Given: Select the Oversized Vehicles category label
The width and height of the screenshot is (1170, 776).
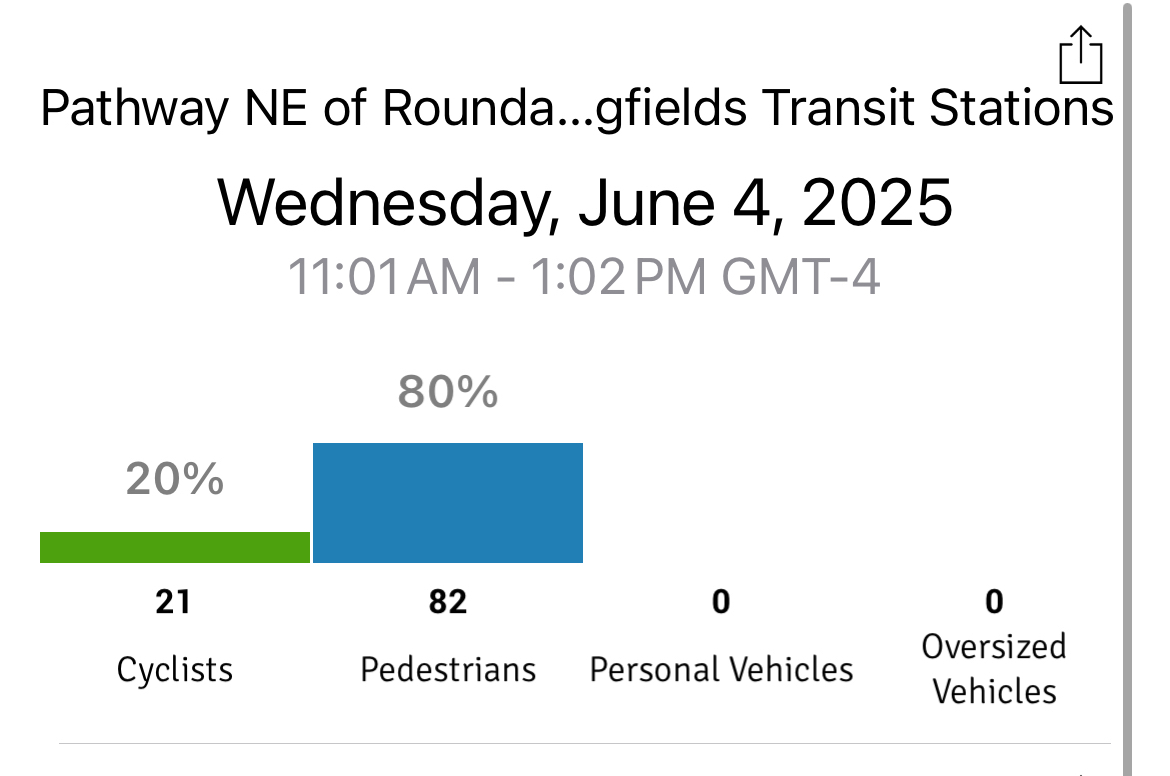Looking at the screenshot, I should pyautogui.click(x=994, y=669).
